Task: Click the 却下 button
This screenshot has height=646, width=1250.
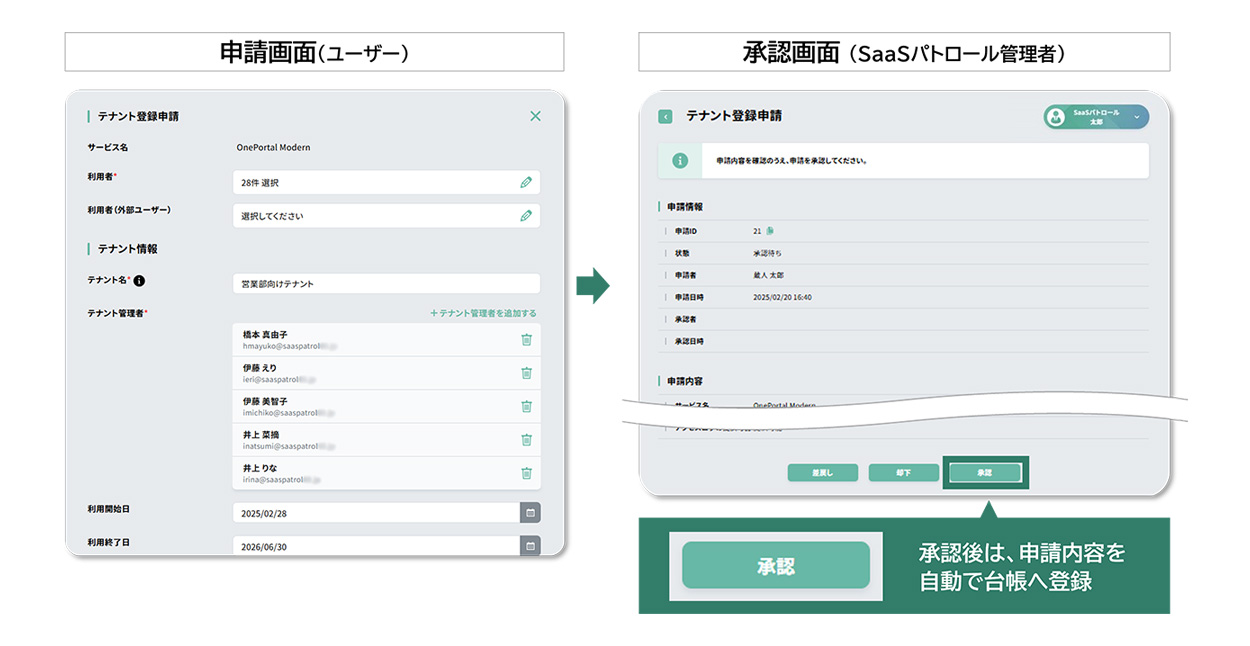Action: [x=904, y=473]
